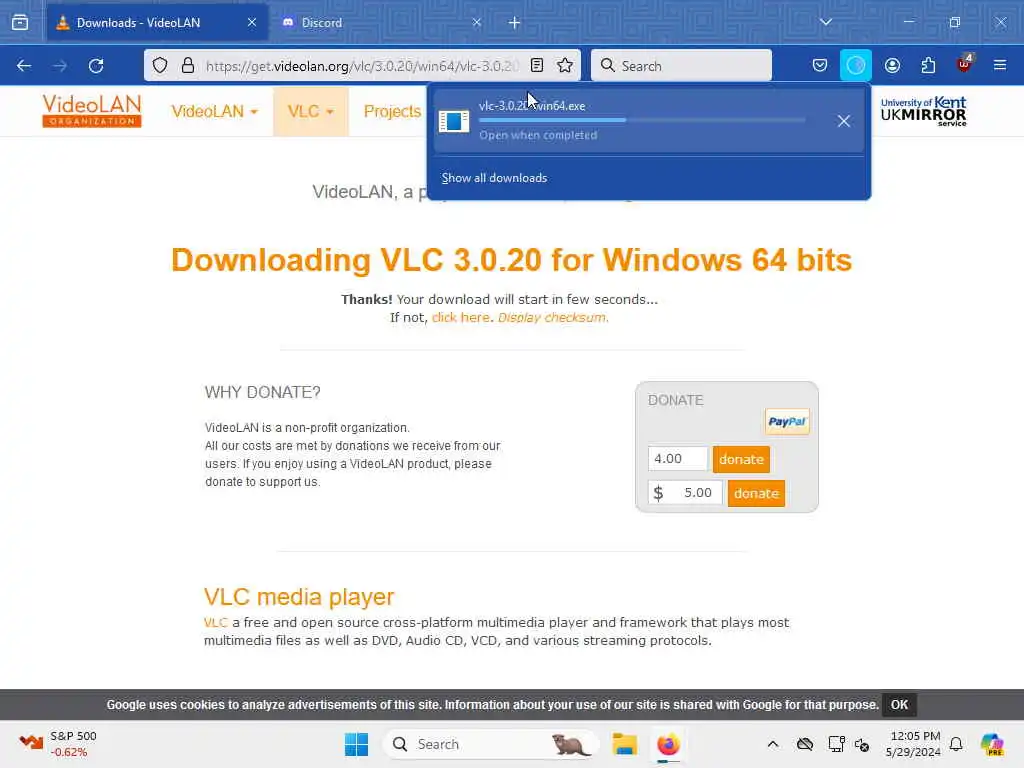1024x768 pixels.
Task: Open File Explorer from taskbar
Action: tap(624, 744)
